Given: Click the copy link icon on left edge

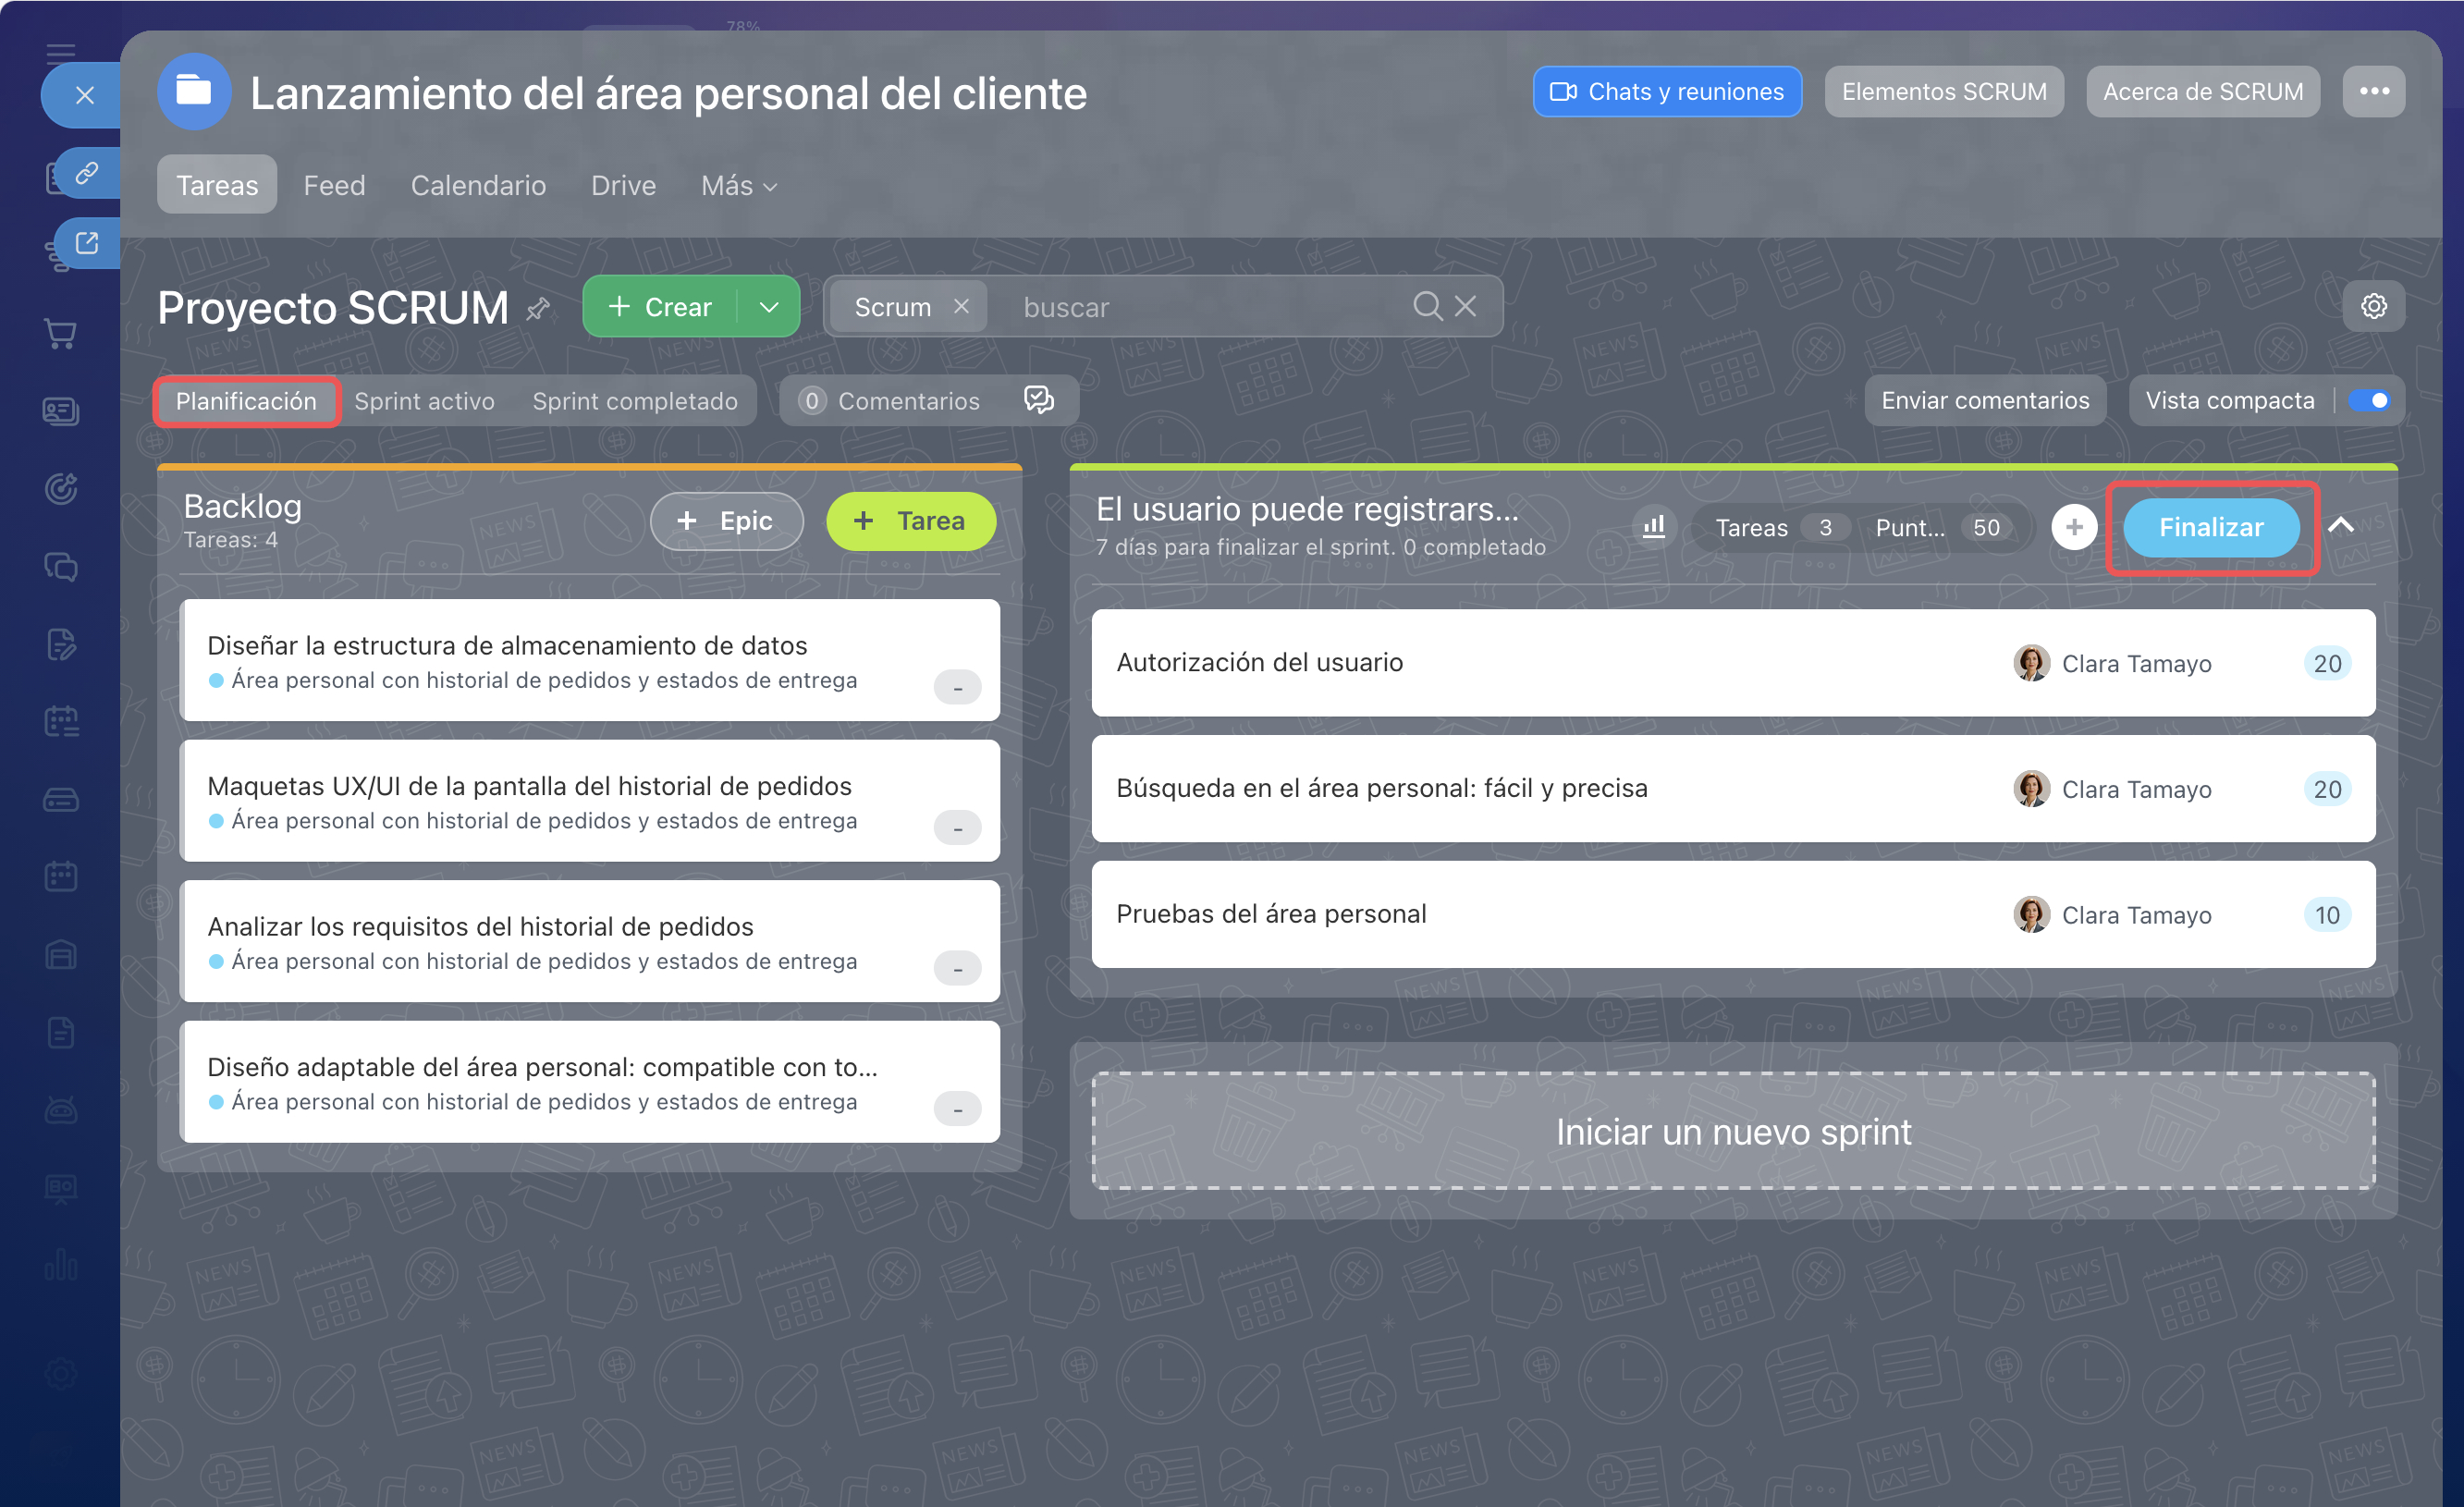Looking at the screenshot, I should tap(87, 172).
